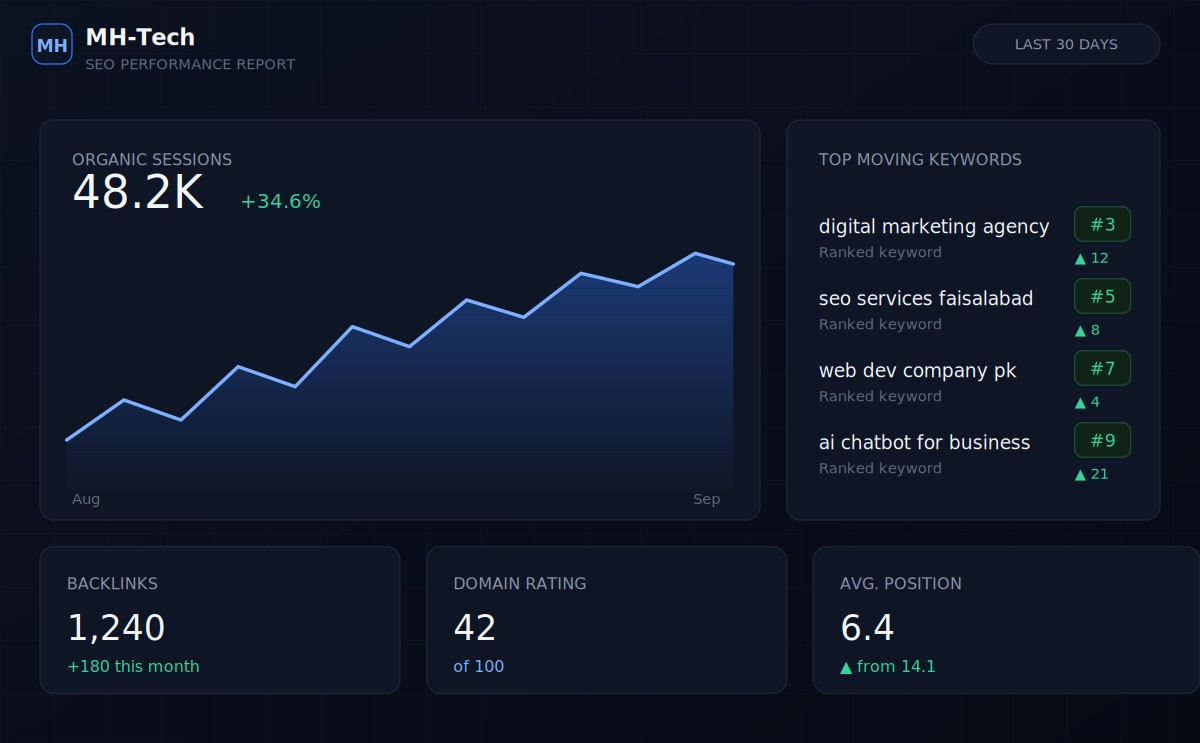Click the TOP MOVING KEYWORDS heading
The width and height of the screenshot is (1200, 743).
coord(920,159)
